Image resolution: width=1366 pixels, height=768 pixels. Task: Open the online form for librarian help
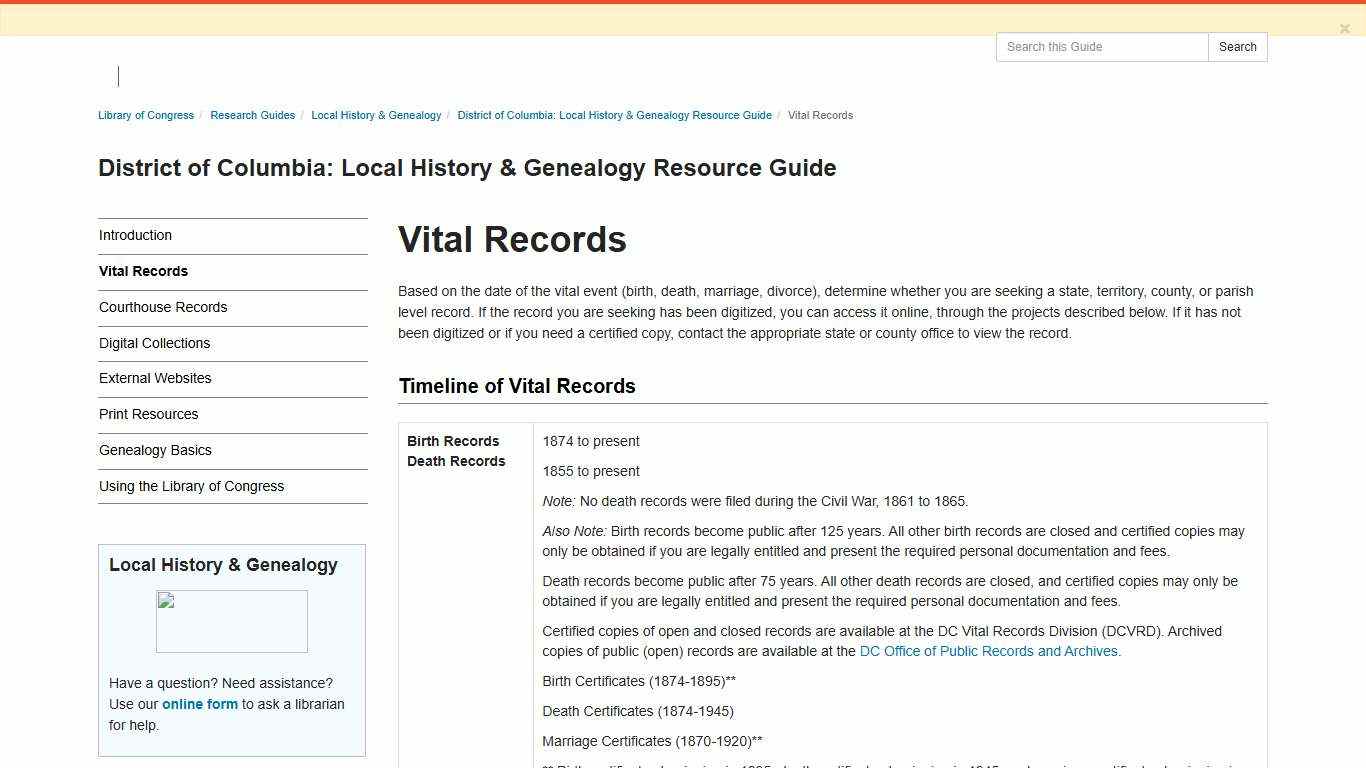pyautogui.click(x=199, y=704)
